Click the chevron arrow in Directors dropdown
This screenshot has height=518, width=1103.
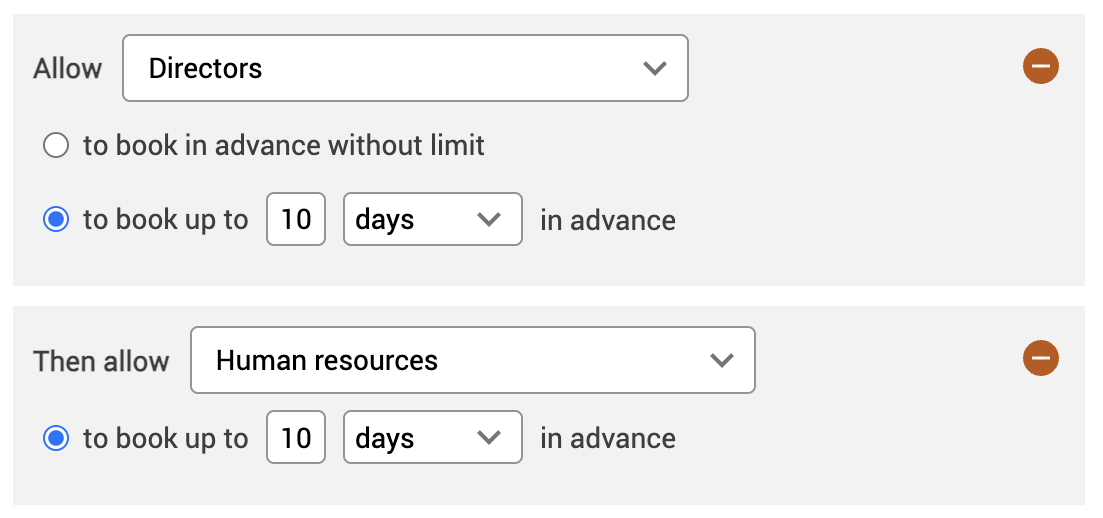click(655, 69)
